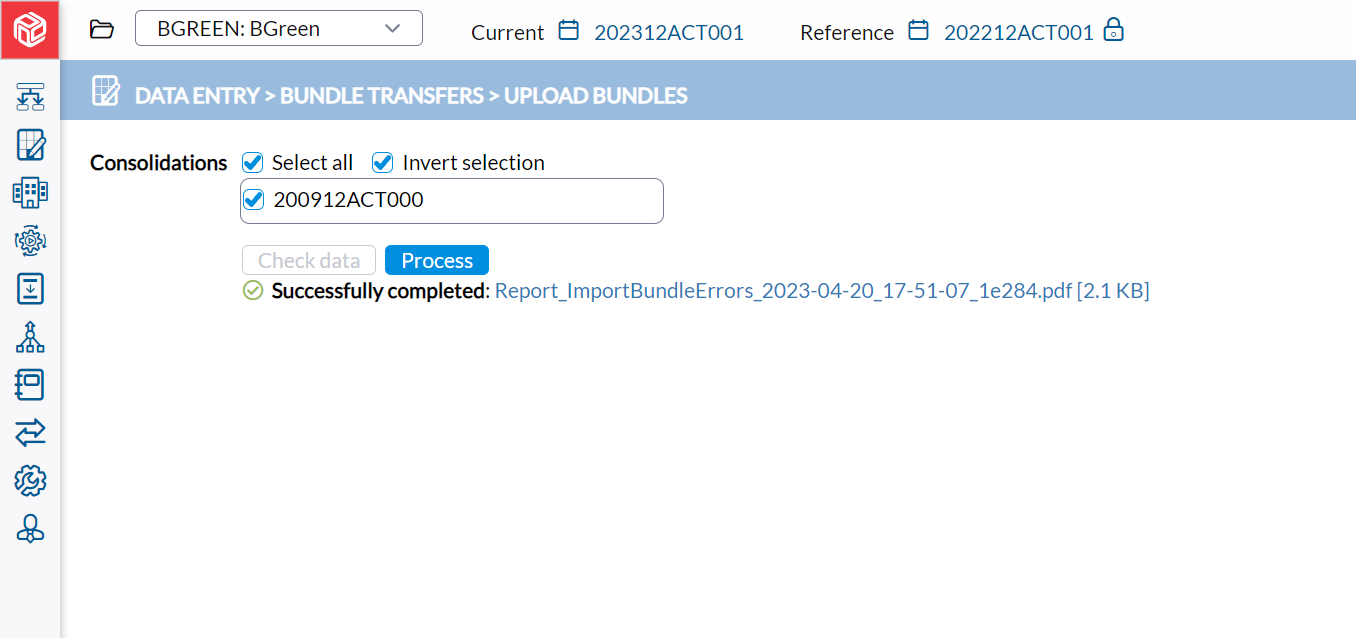Open the user profile sidebar icon
The width and height of the screenshot is (1356, 638).
31,528
